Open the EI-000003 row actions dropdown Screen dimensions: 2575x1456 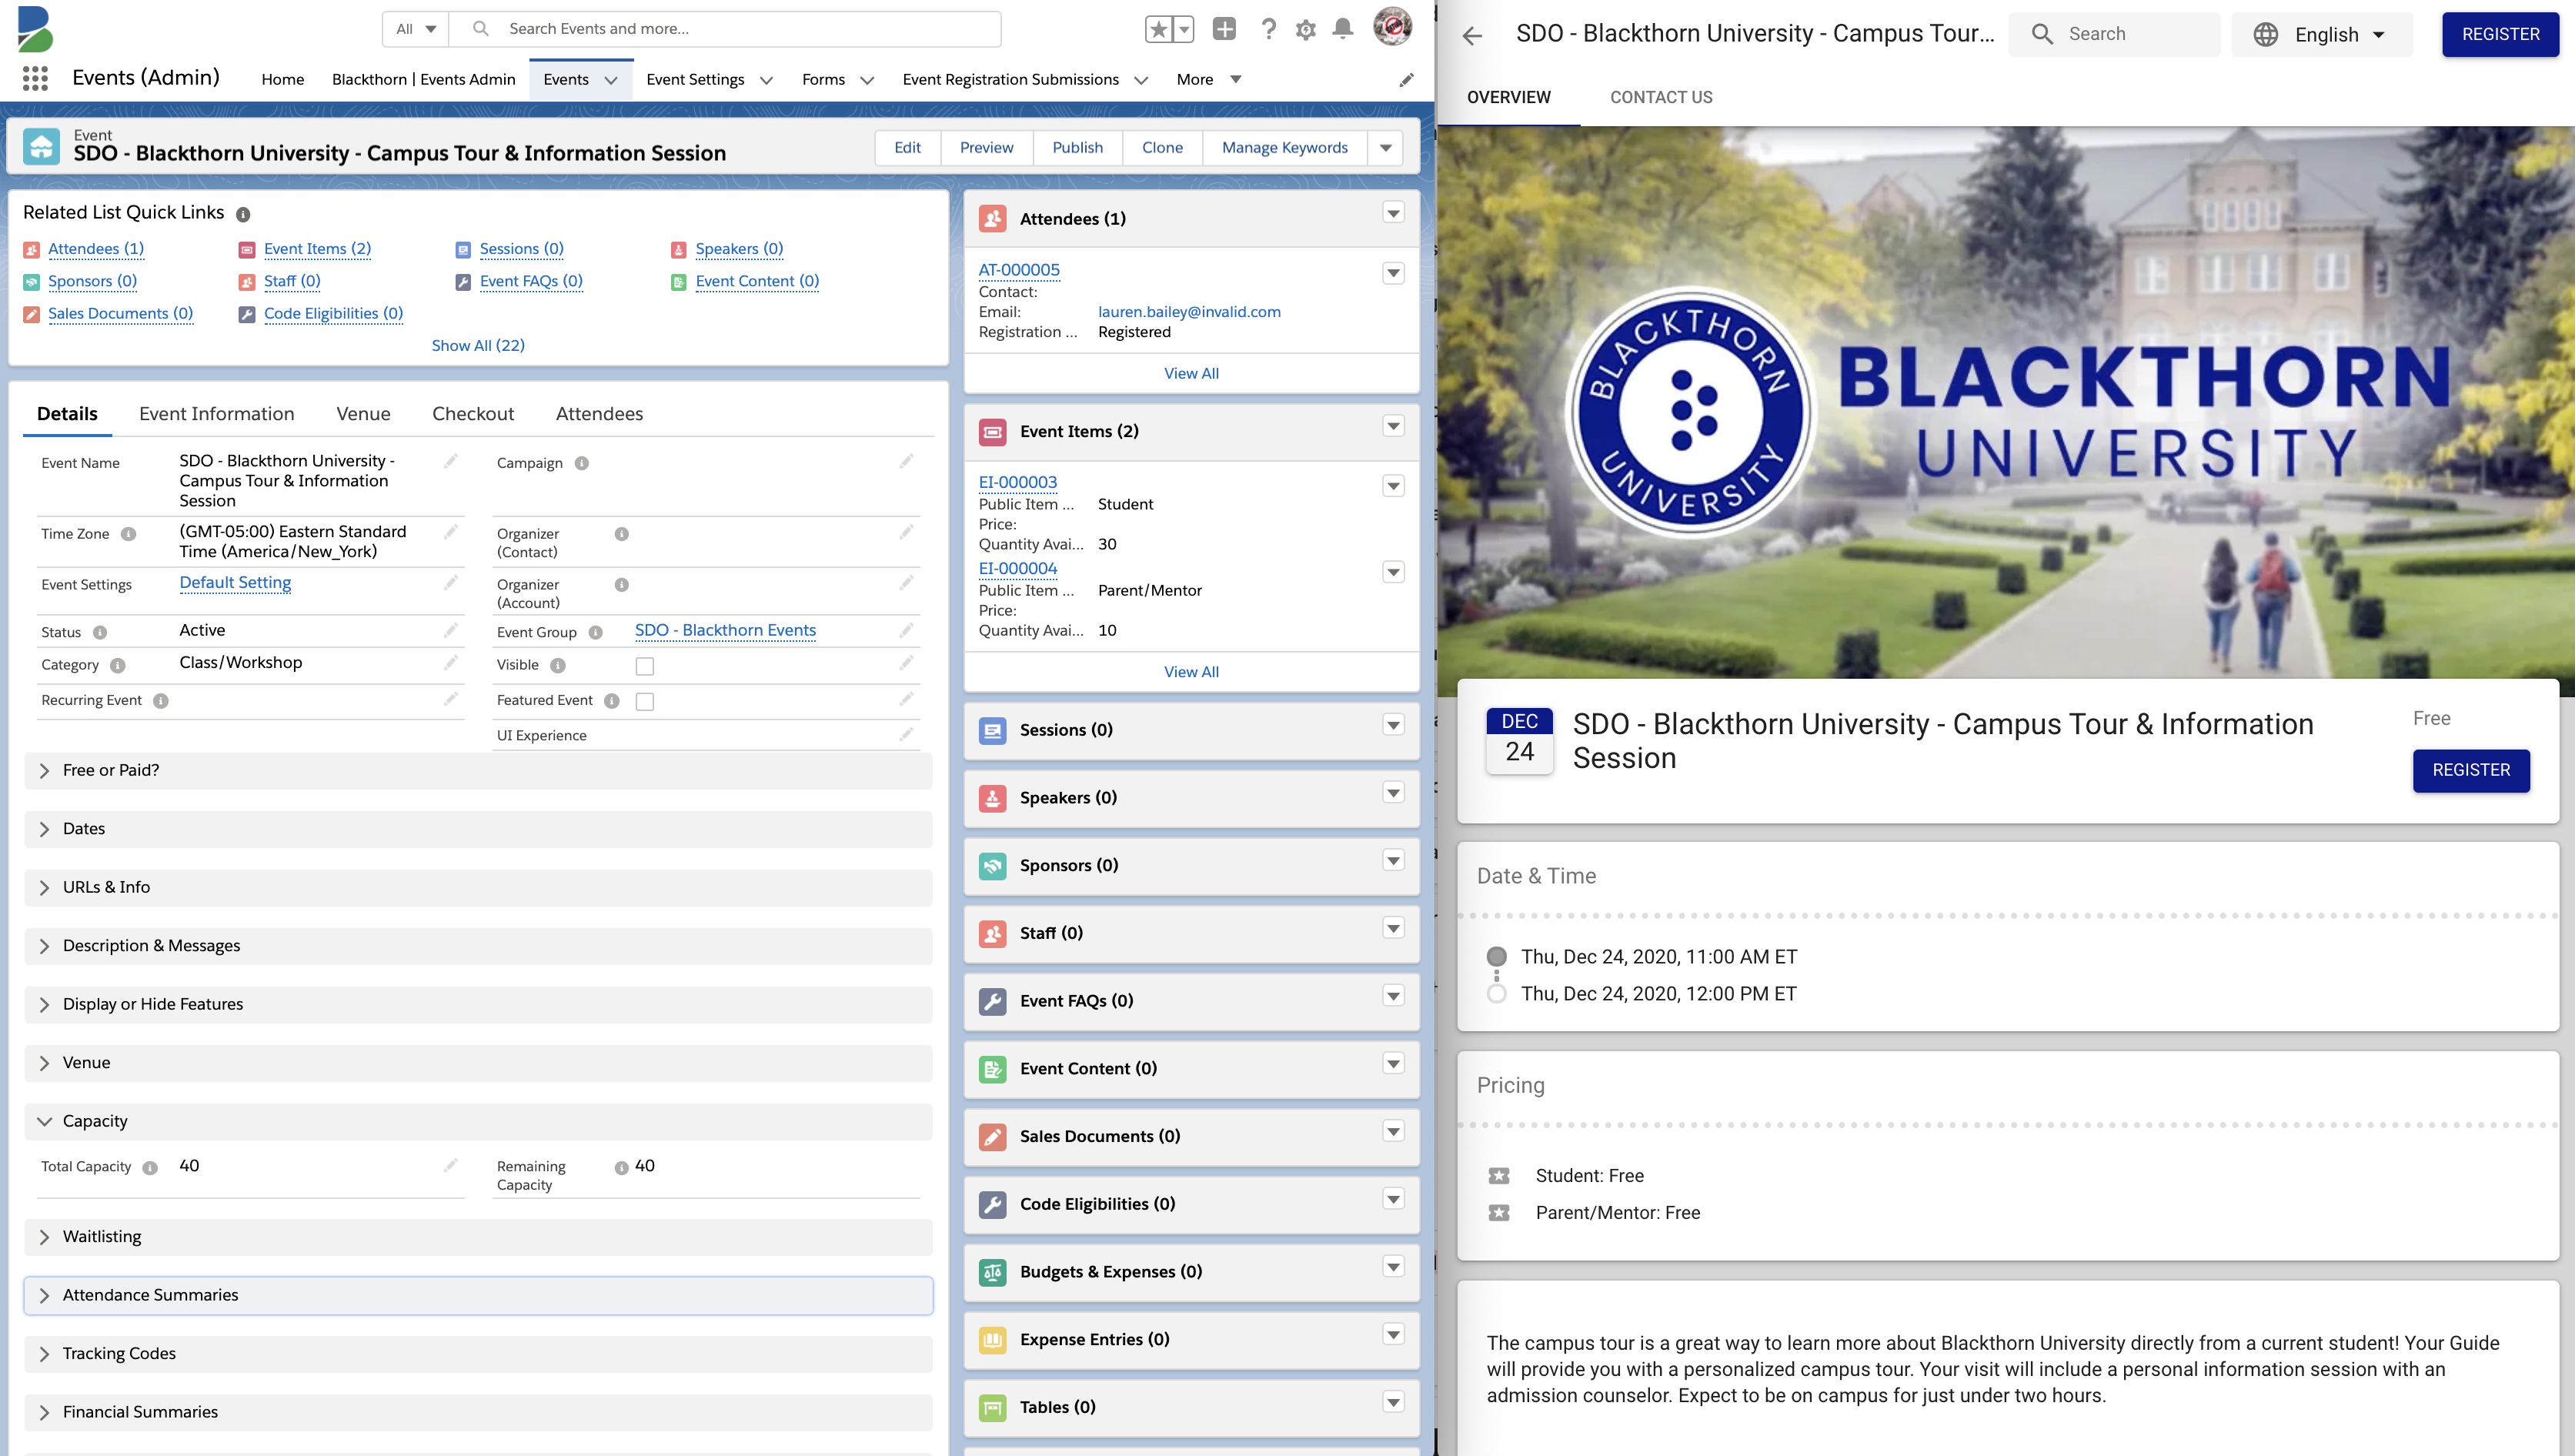coord(1392,486)
